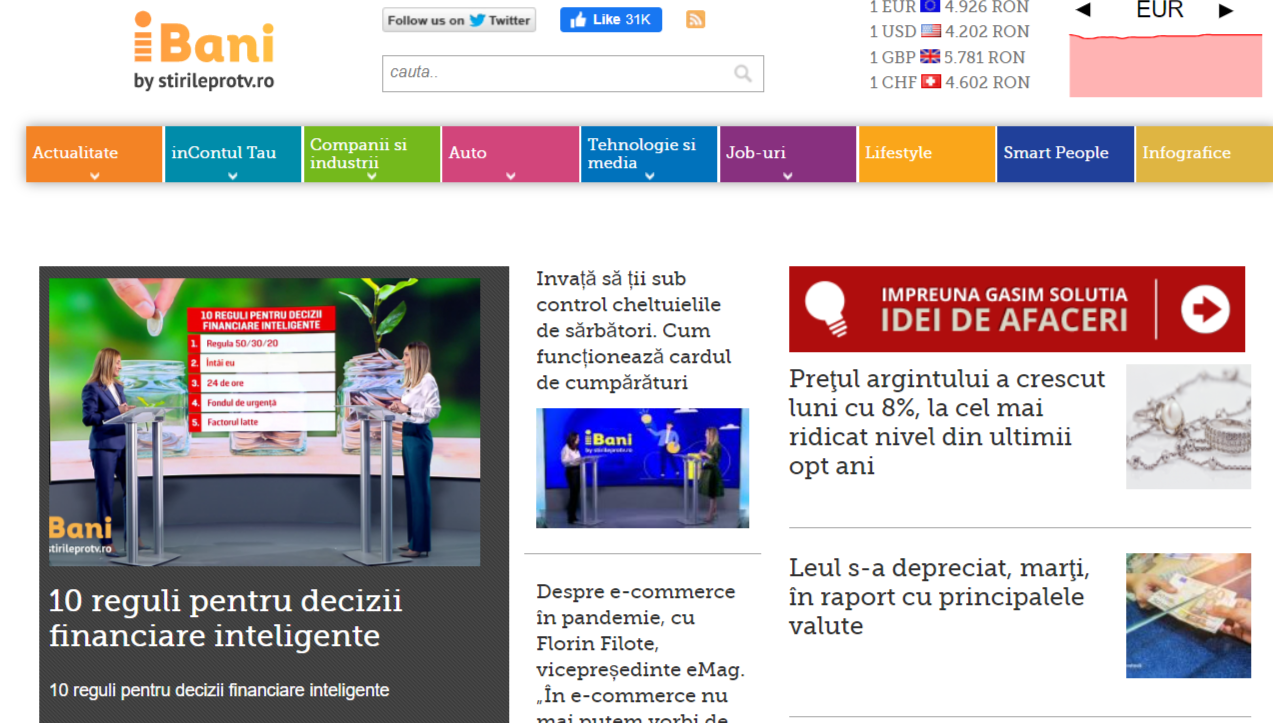1273x723 pixels.
Task: Expand the Job-uri dropdown arrow
Action: point(787,174)
